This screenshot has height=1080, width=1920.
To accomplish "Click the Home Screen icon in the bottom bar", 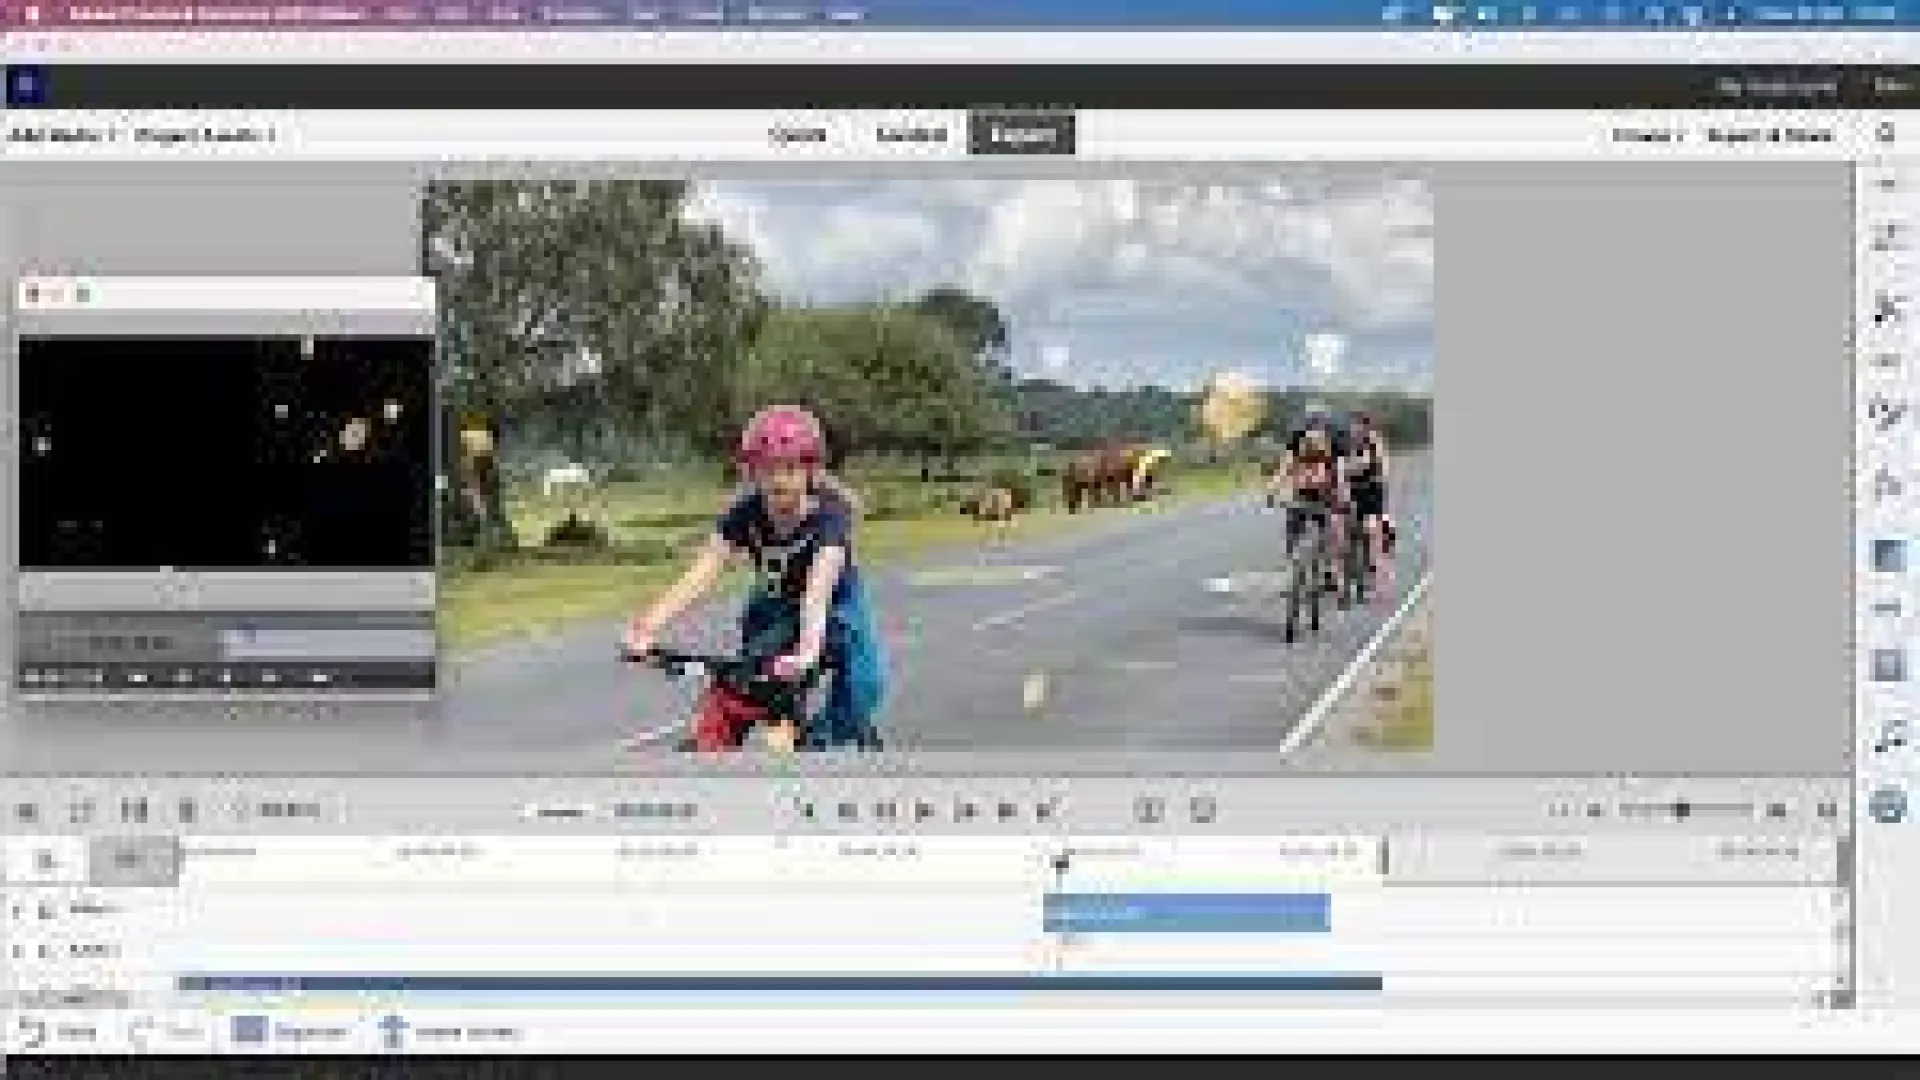I will click(x=450, y=1032).
